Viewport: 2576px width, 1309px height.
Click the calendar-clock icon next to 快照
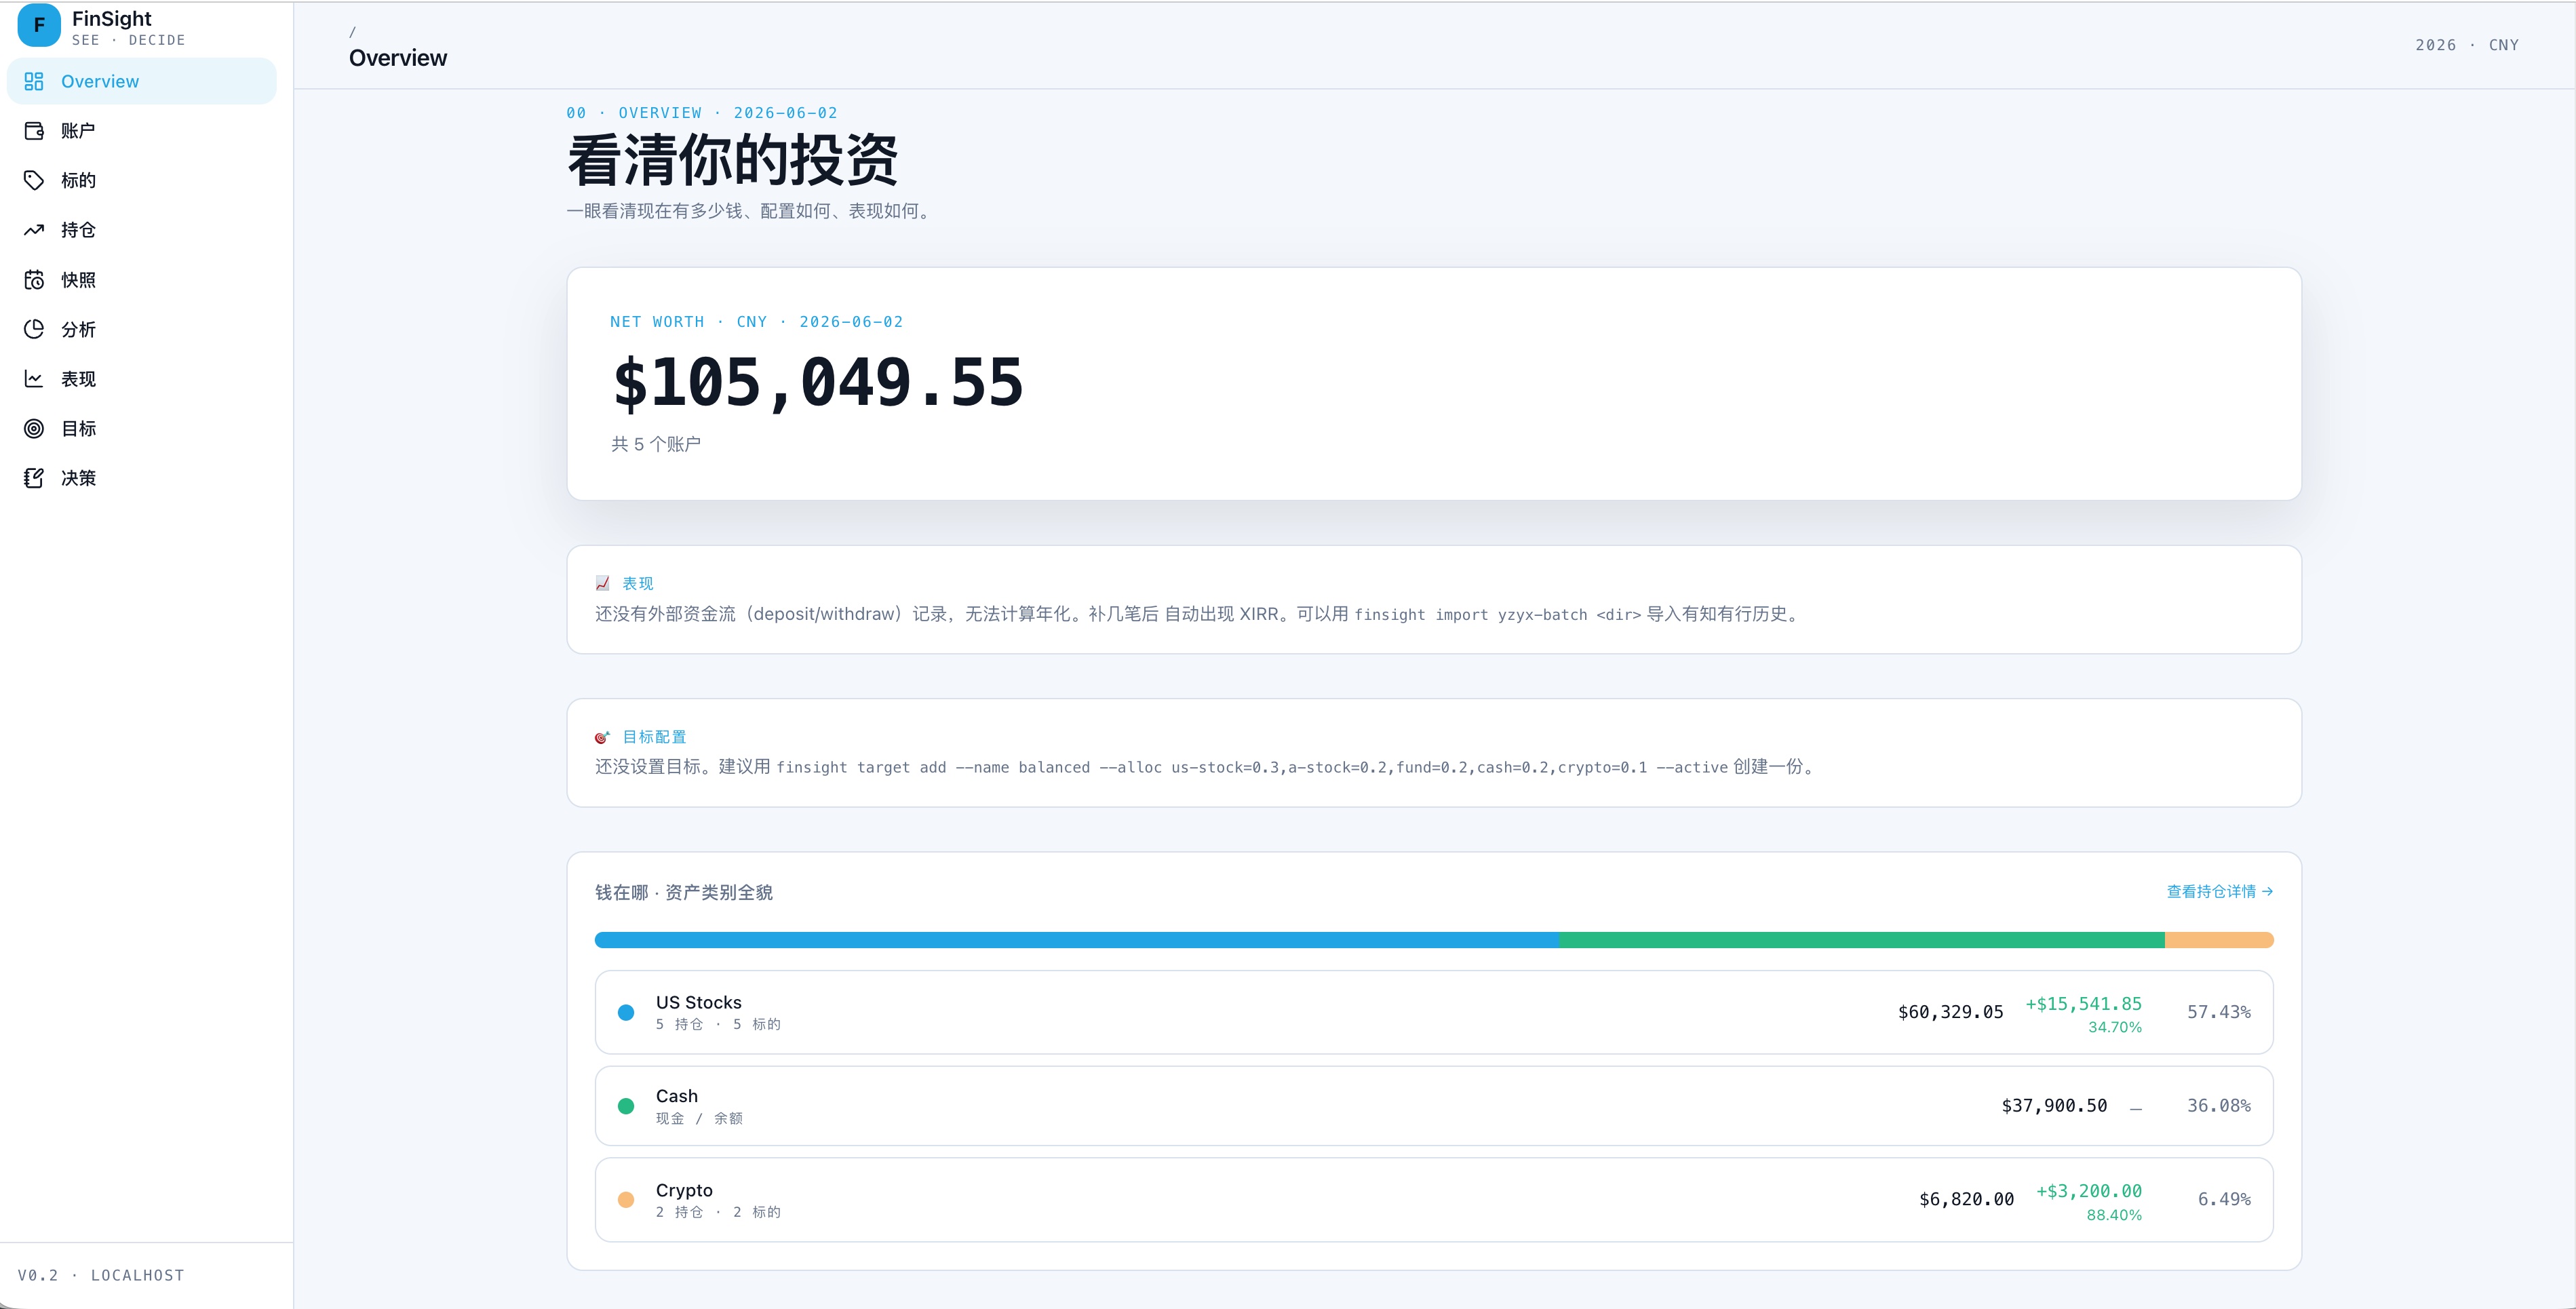pyautogui.click(x=34, y=280)
